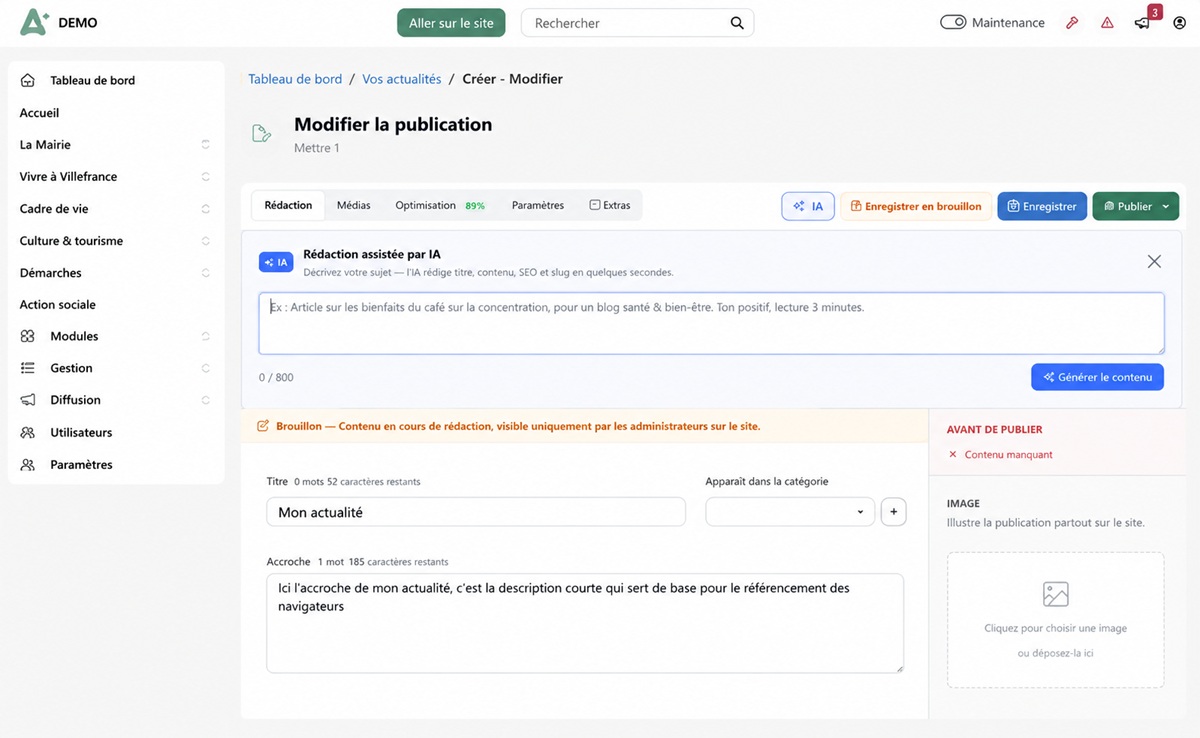Close the Rédaction assistée par IA panel
The image size is (1200, 738).
tap(1154, 261)
